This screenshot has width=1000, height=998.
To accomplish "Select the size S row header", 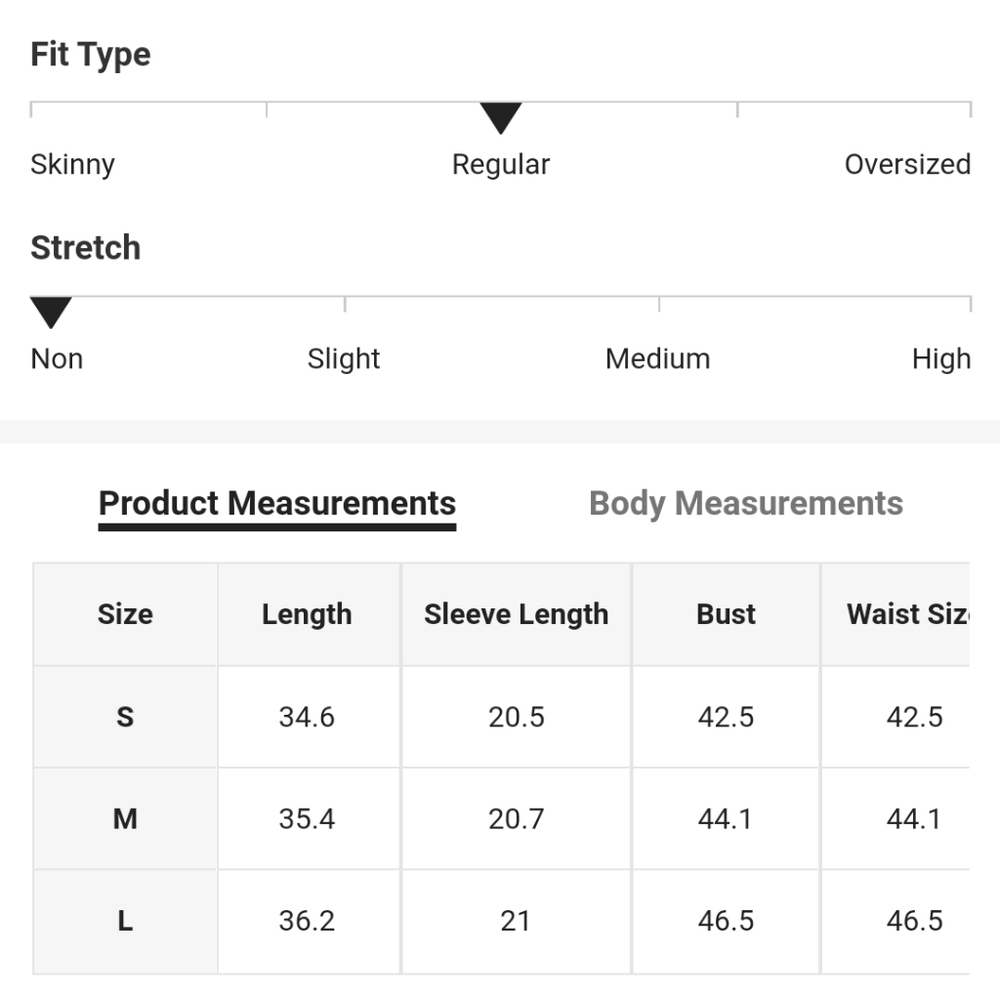I will [125, 717].
